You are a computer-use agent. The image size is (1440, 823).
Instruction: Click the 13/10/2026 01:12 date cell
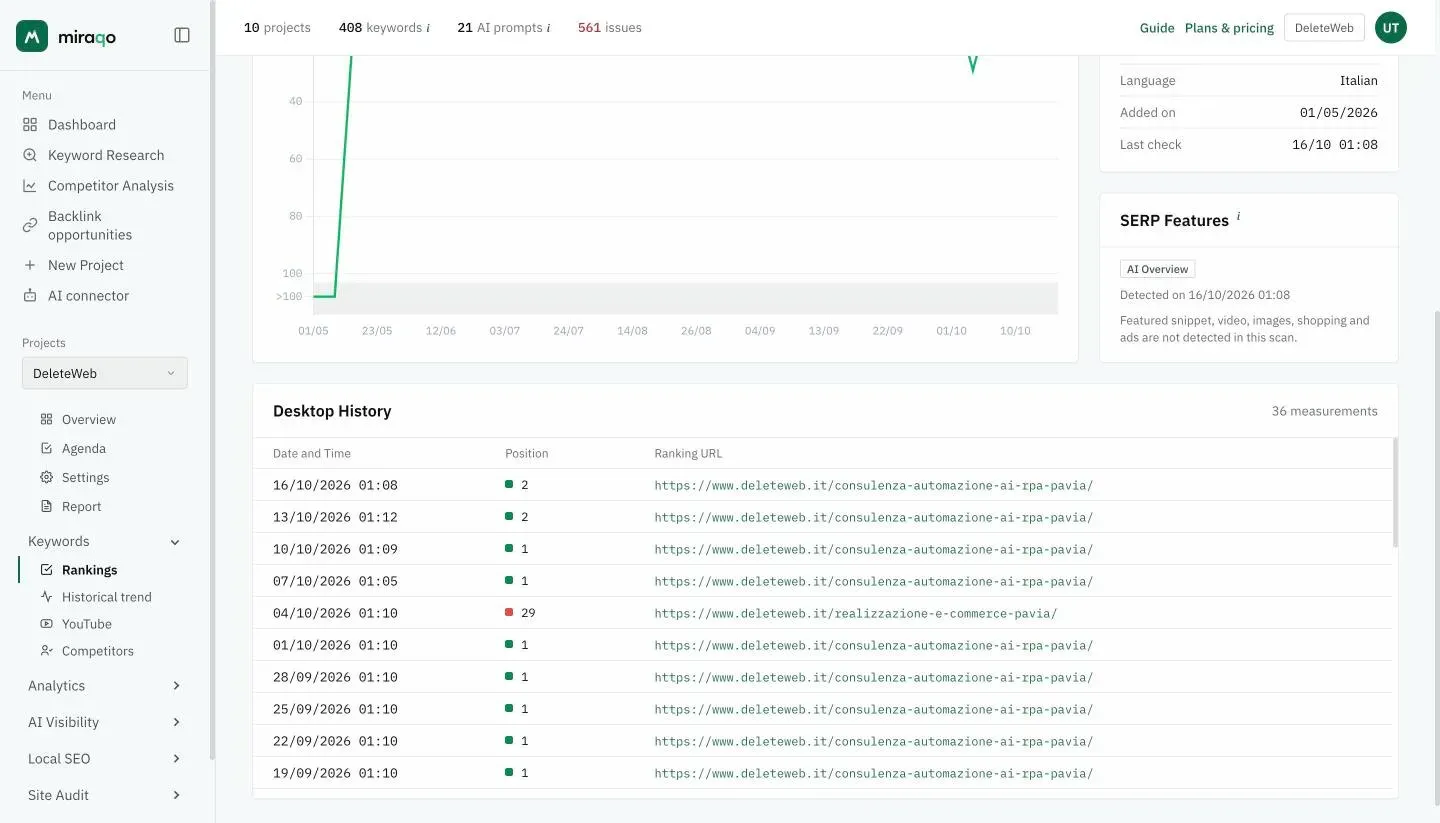pyautogui.click(x=335, y=517)
